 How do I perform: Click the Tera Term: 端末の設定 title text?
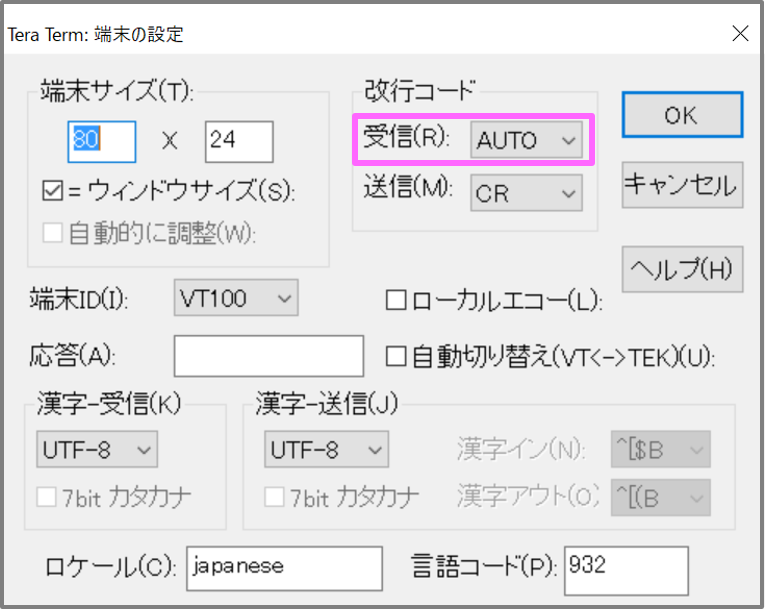pos(96,34)
